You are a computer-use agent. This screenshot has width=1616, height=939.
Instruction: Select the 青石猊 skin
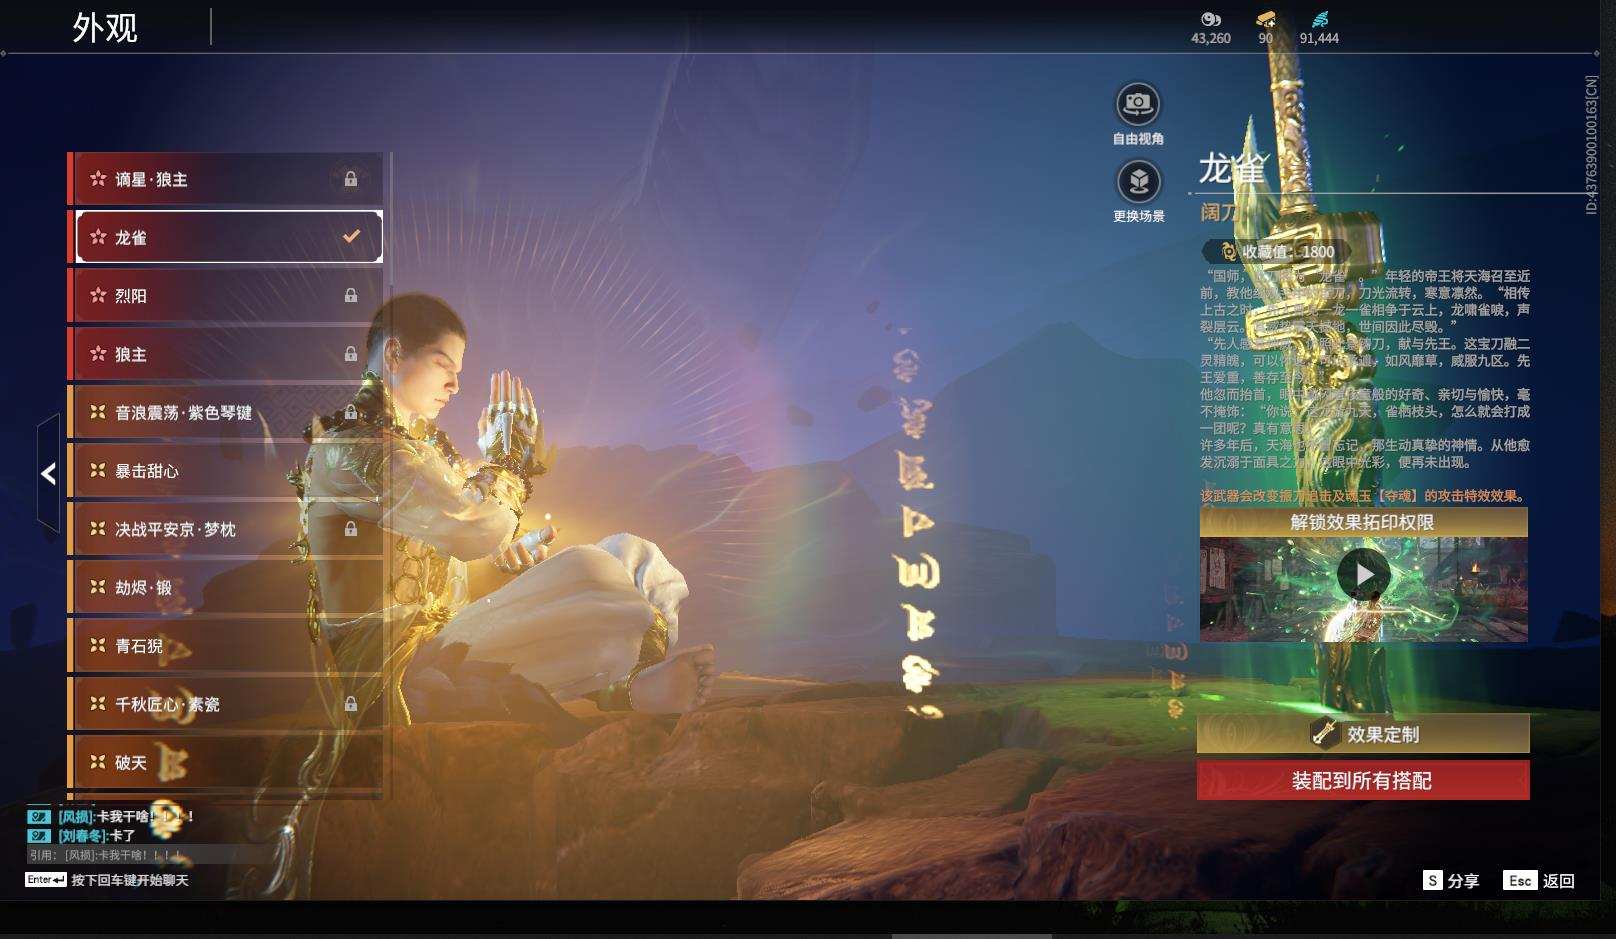point(226,646)
